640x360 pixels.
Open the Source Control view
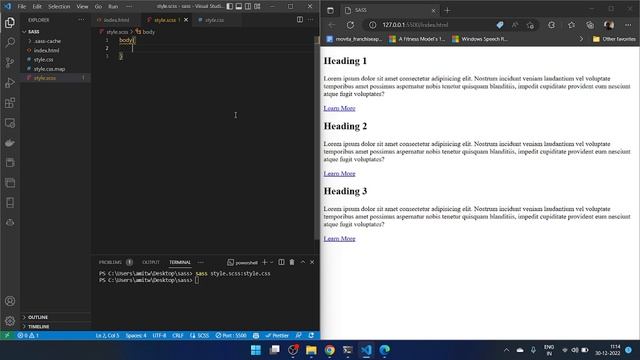click(10, 62)
